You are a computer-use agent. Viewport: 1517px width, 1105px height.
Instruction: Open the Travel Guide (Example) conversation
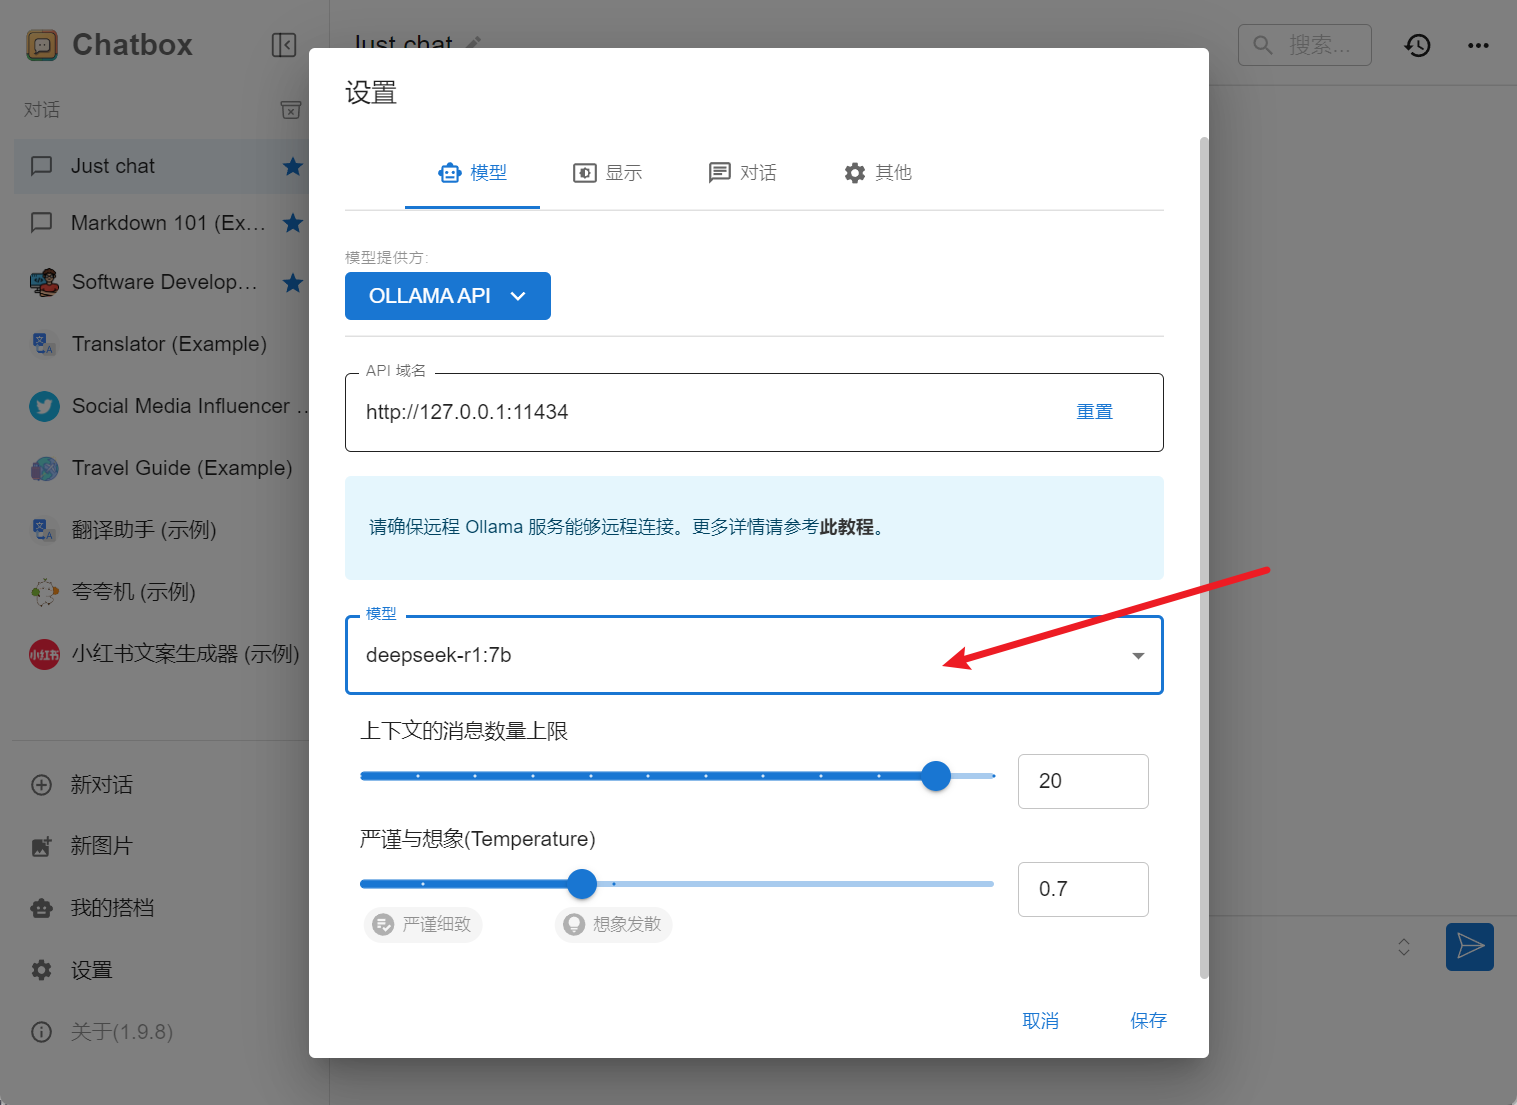click(161, 468)
